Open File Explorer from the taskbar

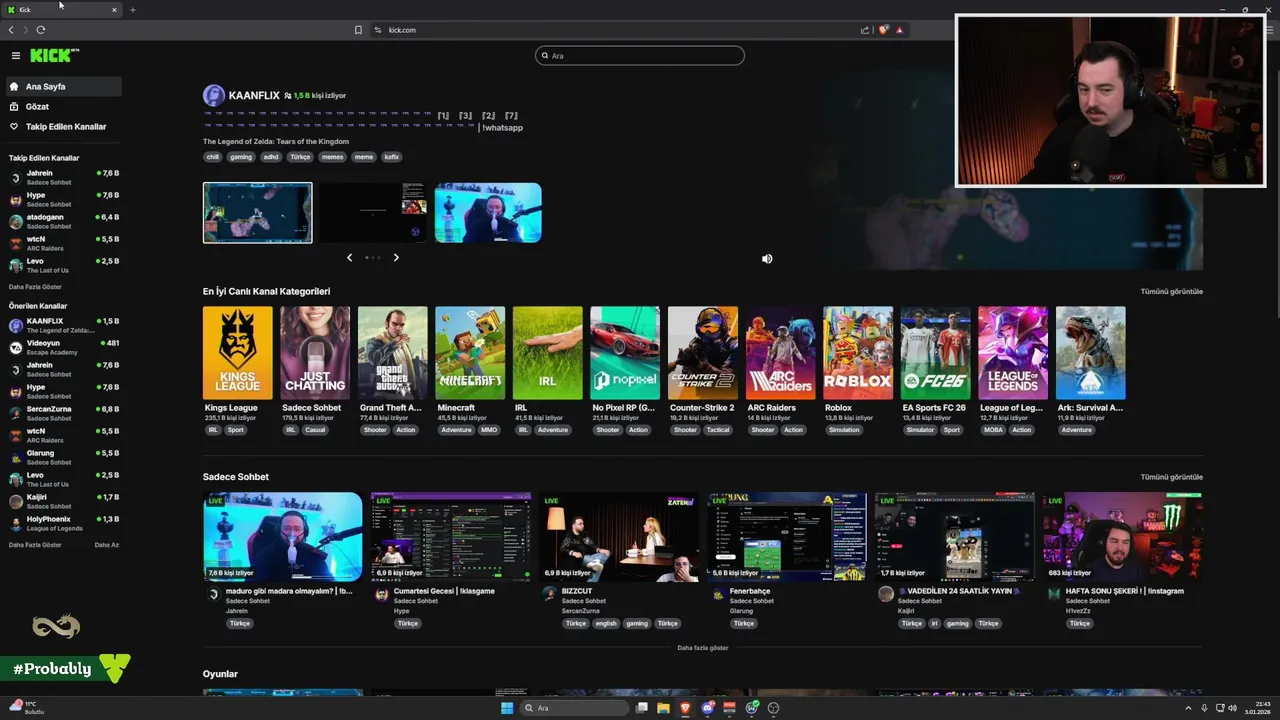tap(663, 708)
